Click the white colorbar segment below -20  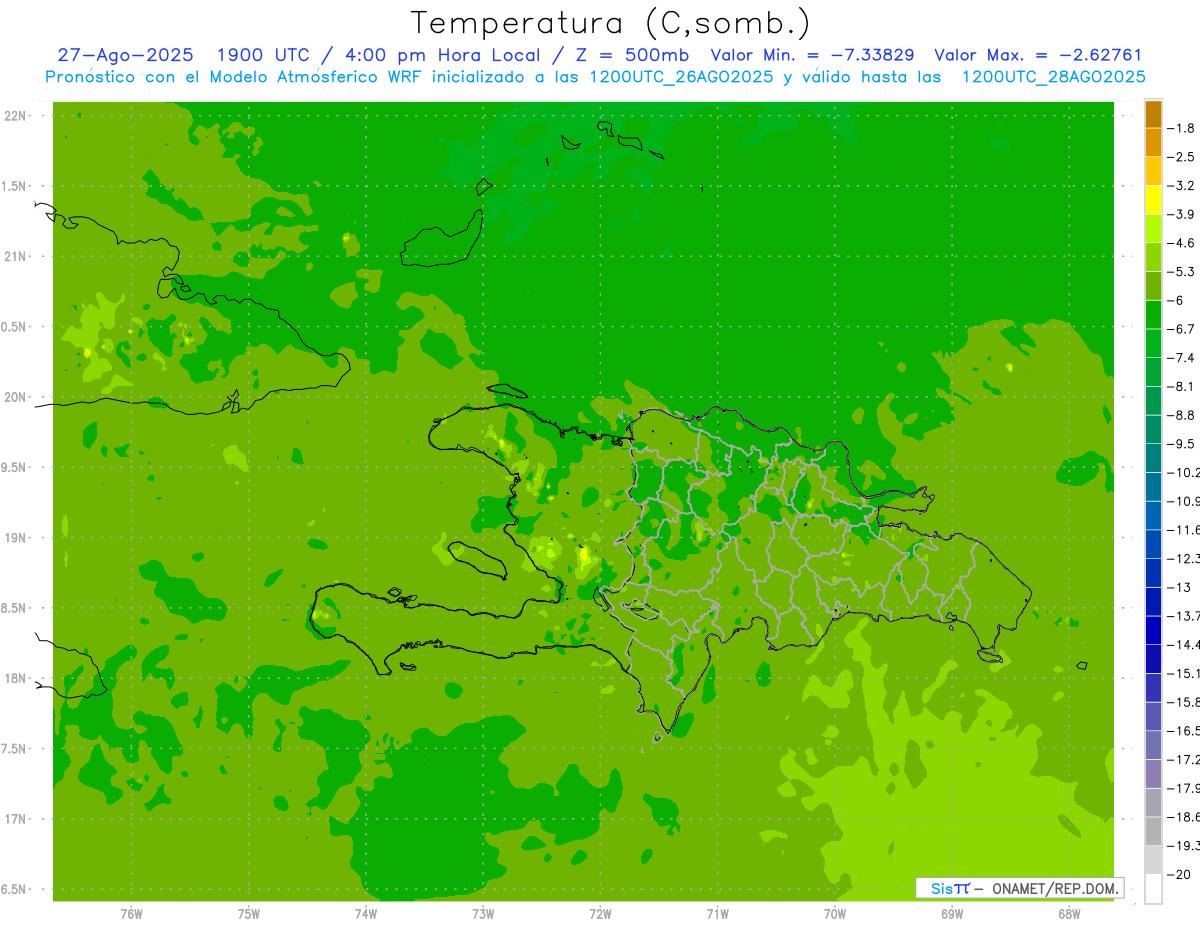point(1153,888)
